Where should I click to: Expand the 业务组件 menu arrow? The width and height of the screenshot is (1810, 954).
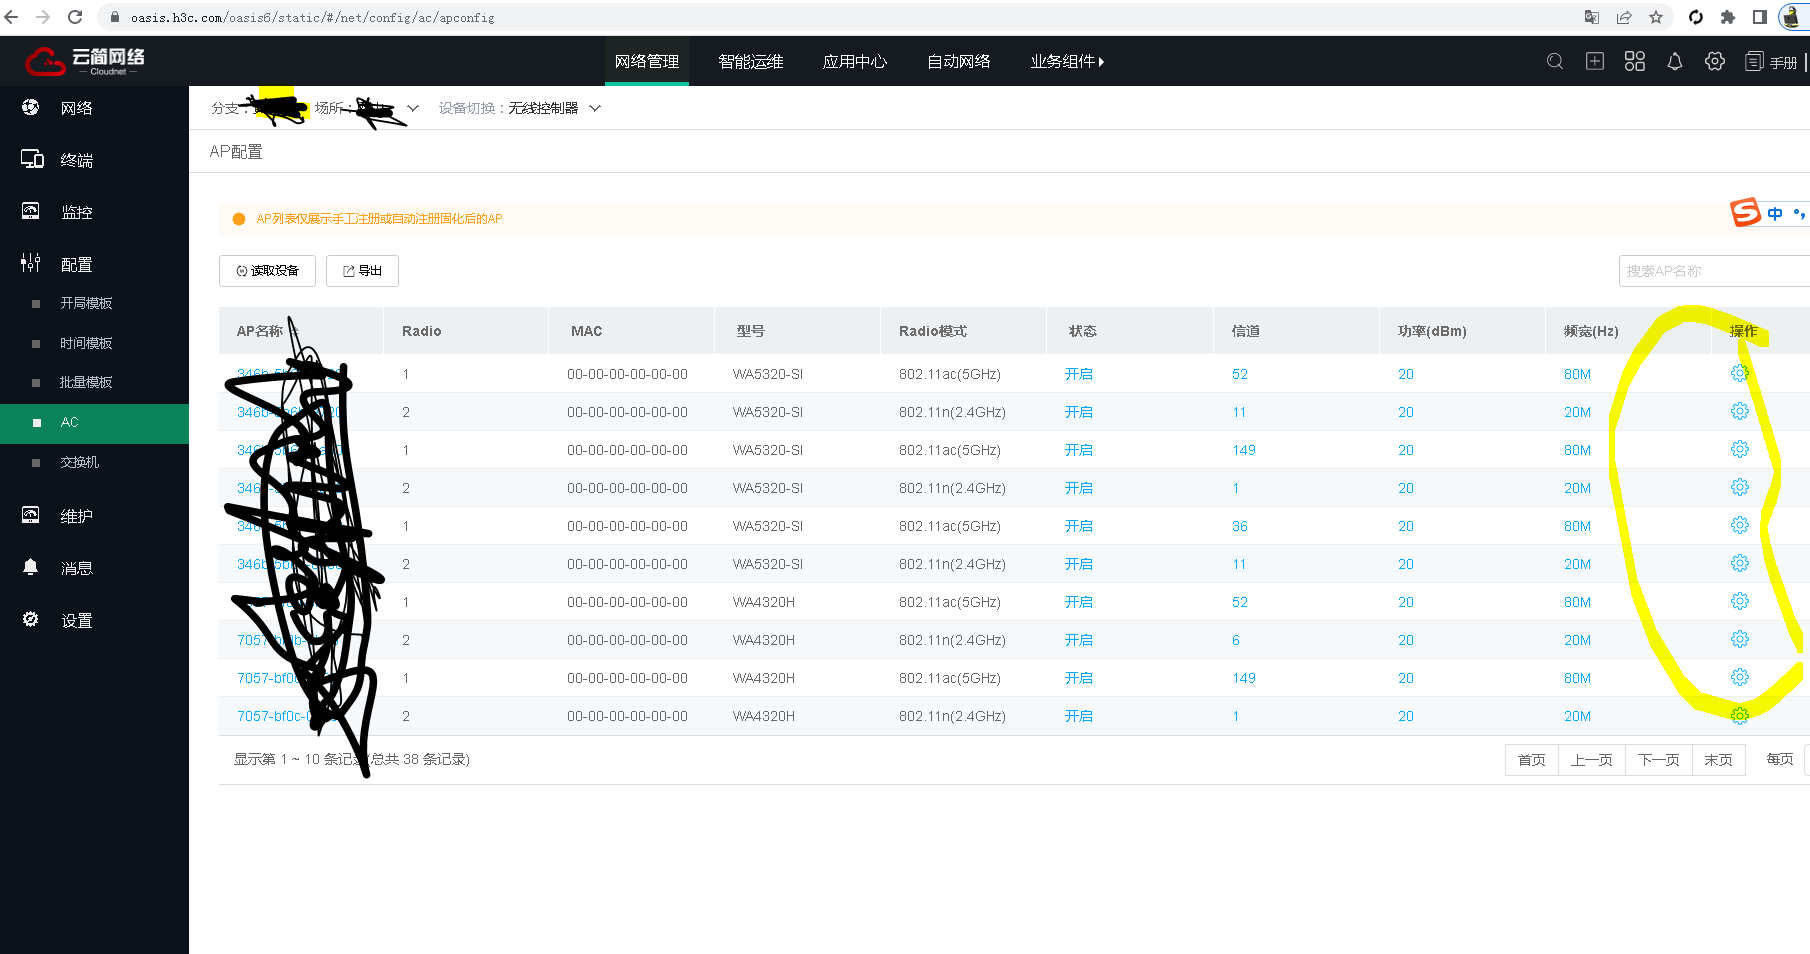[x=1101, y=62]
